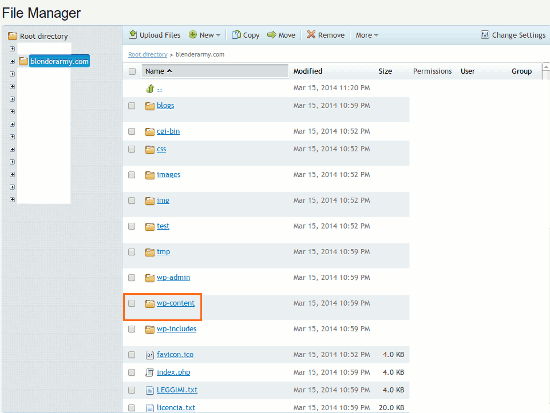Open the wp-content folder link
This screenshot has height=413, width=550.
pyautogui.click(x=175, y=303)
